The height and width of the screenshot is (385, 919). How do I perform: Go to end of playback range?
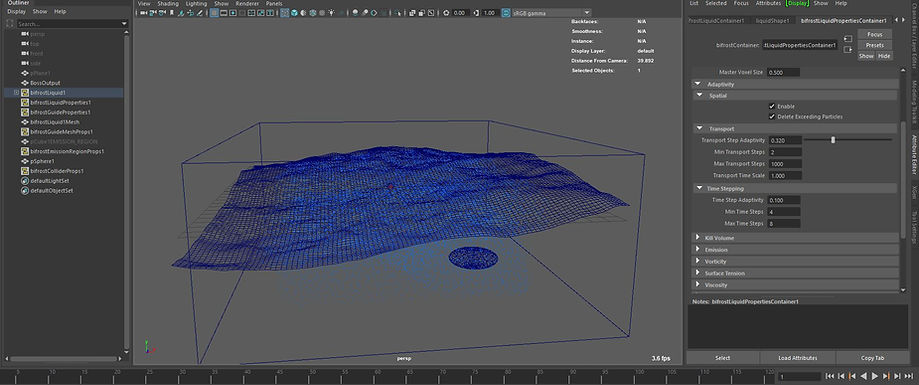pos(908,376)
